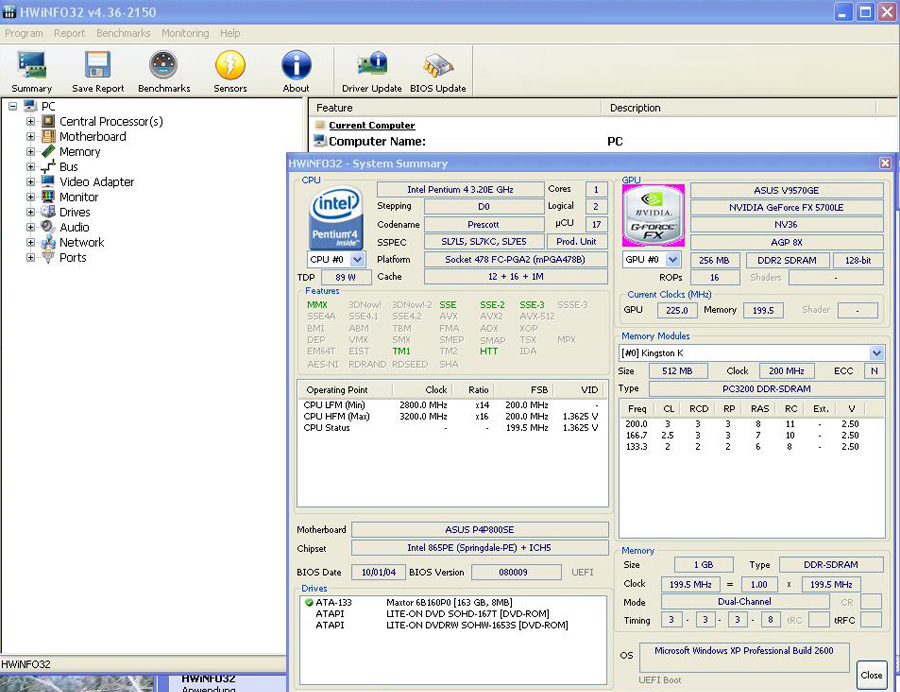The image size is (900, 692).
Task: Click the ASUS P4P800SE motherboard field
Action: [x=480, y=530]
